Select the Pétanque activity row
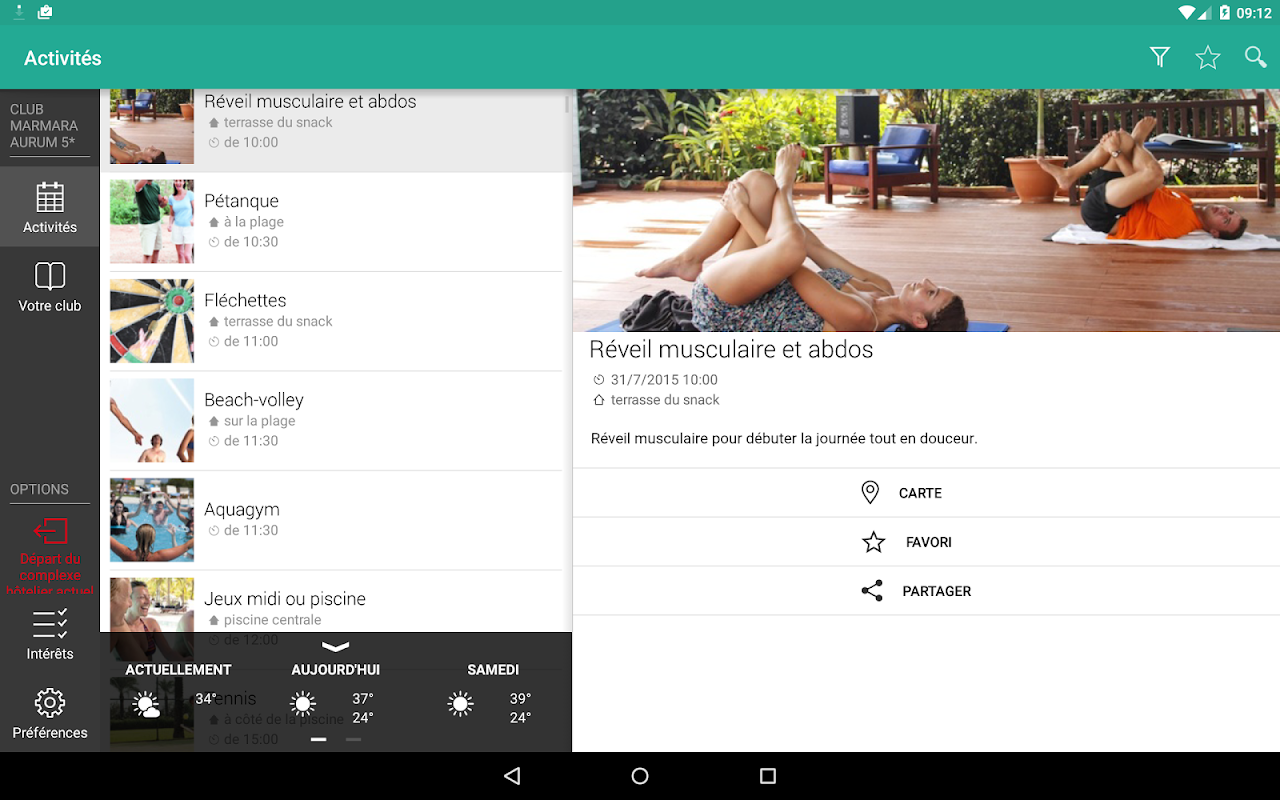This screenshot has width=1280, height=800. (x=336, y=222)
